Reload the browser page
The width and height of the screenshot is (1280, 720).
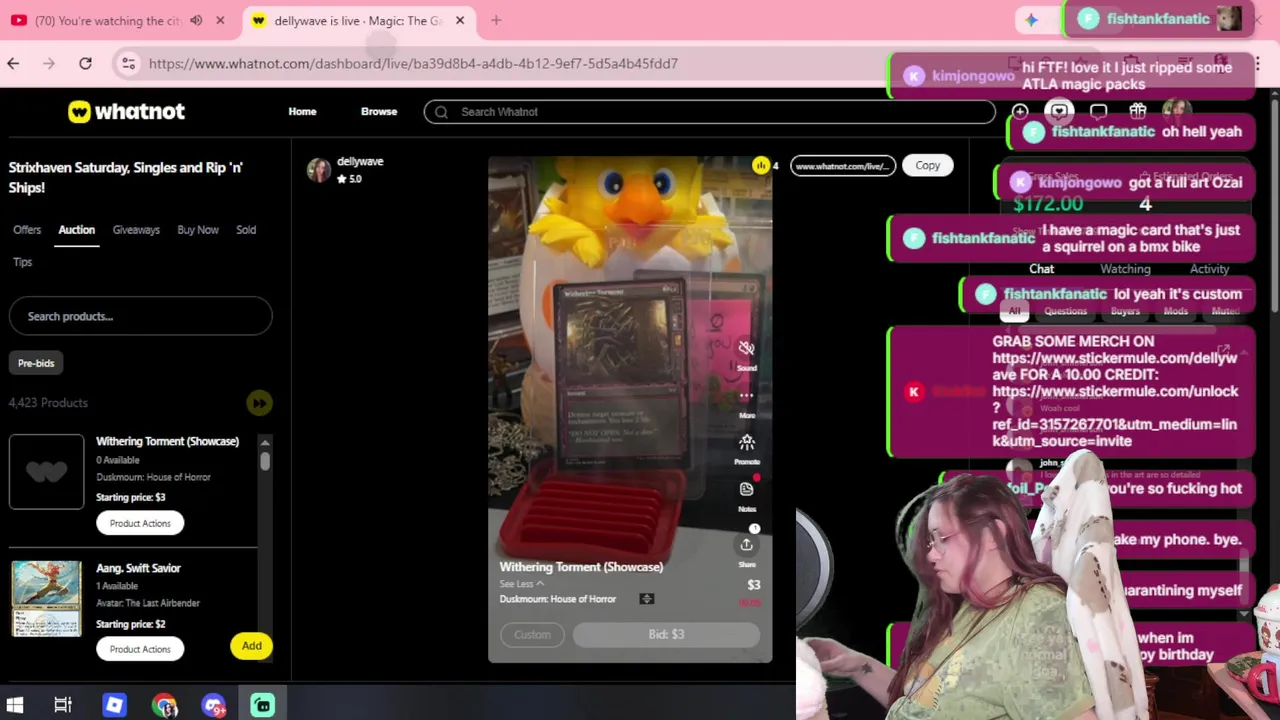(85, 64)
